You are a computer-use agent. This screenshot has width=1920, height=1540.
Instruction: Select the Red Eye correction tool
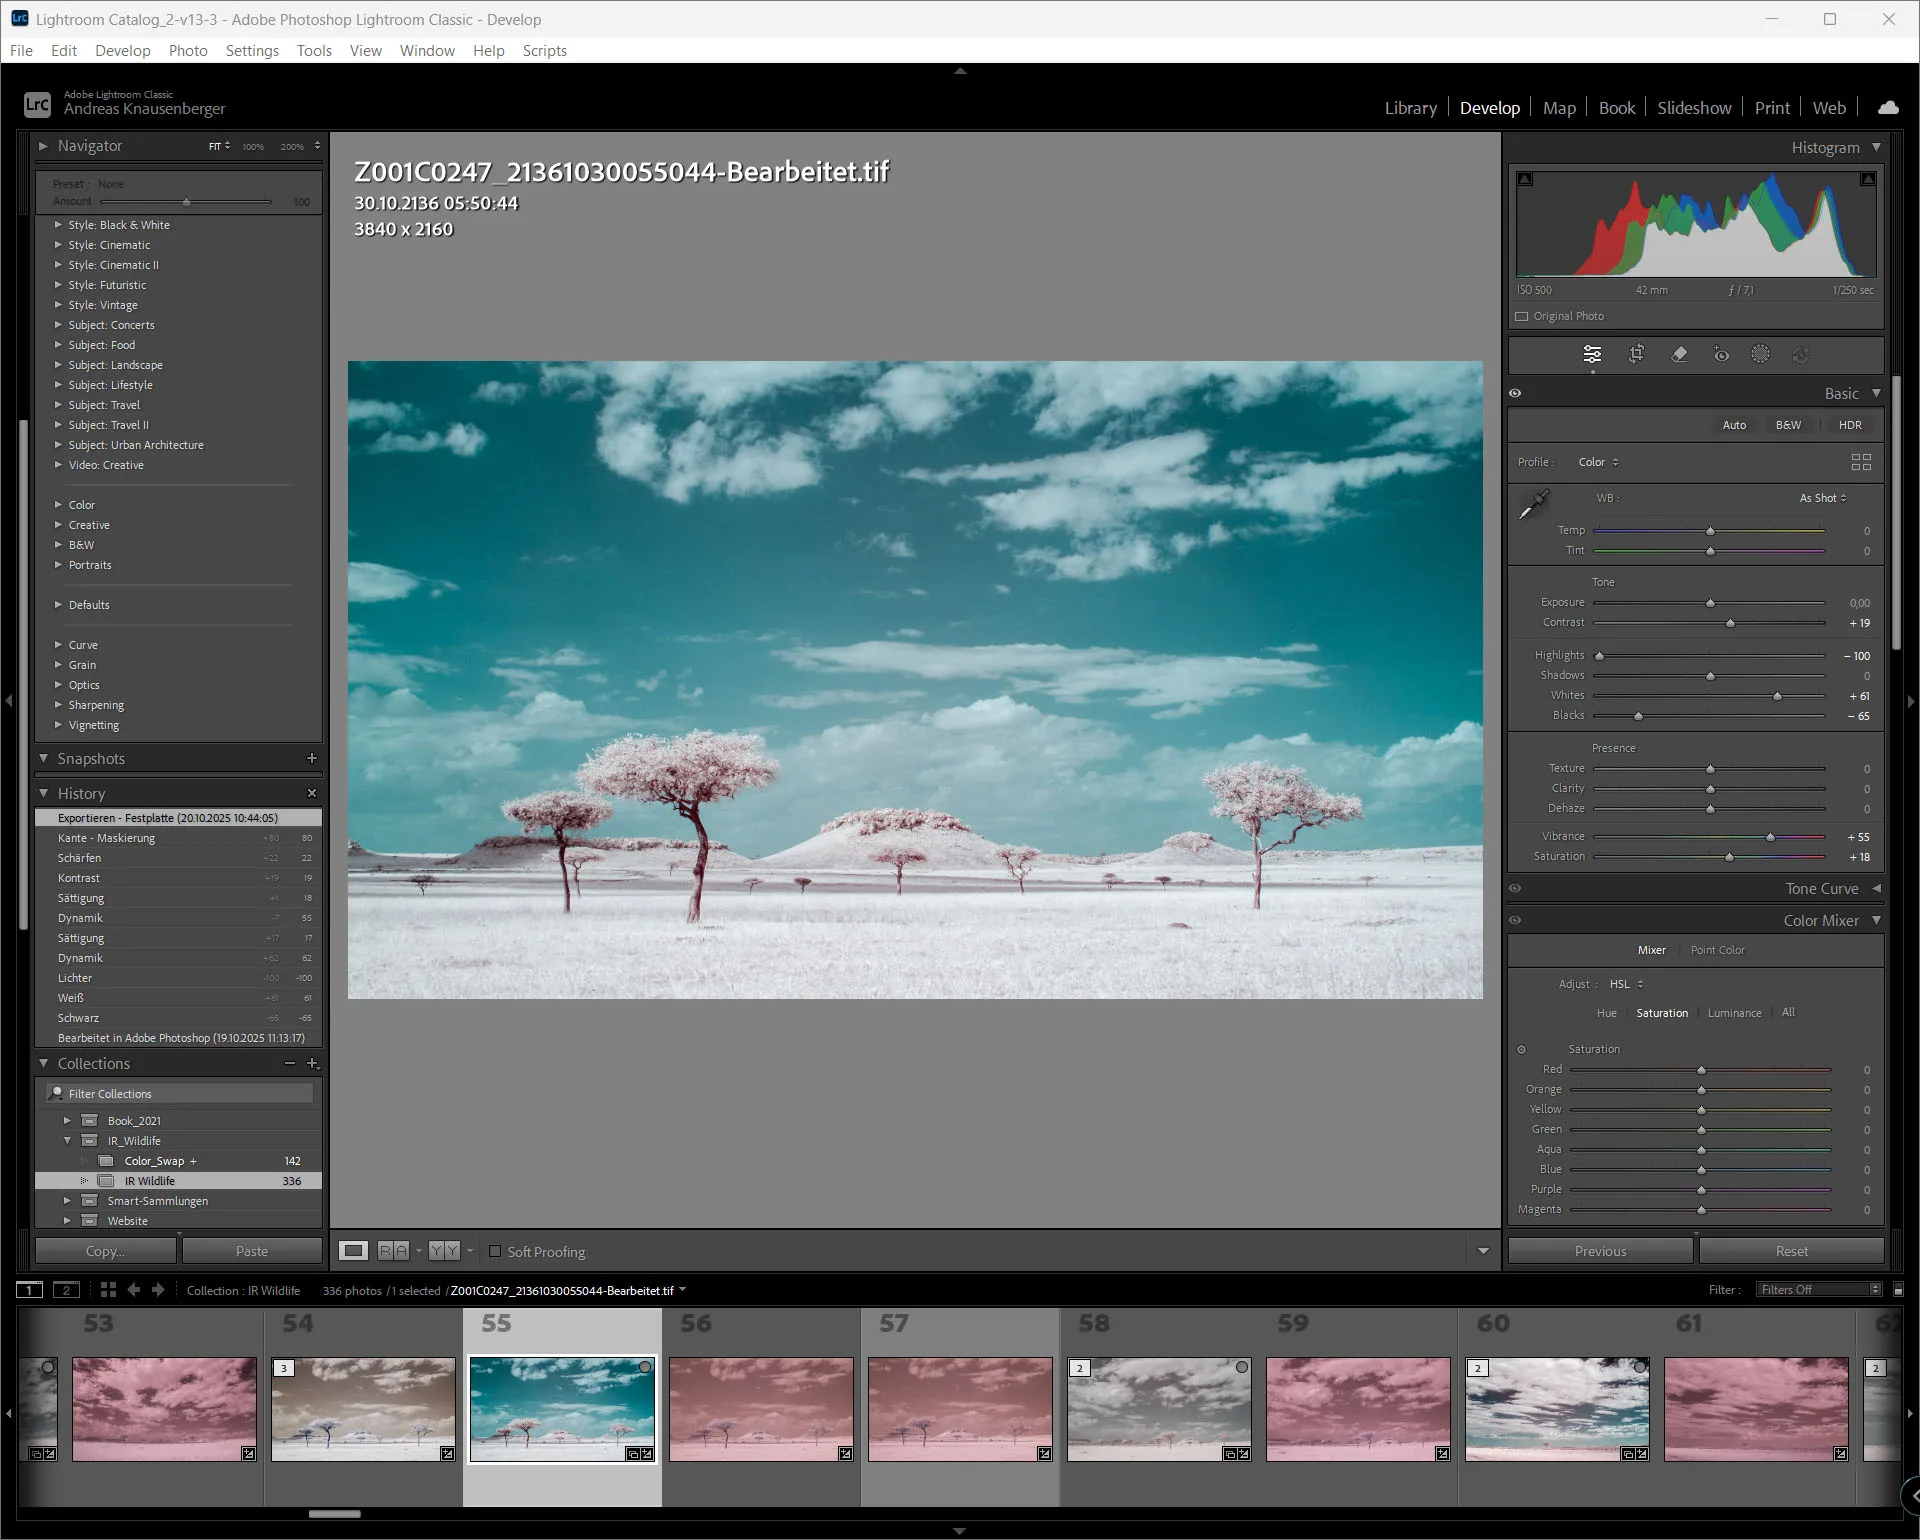1721,354
